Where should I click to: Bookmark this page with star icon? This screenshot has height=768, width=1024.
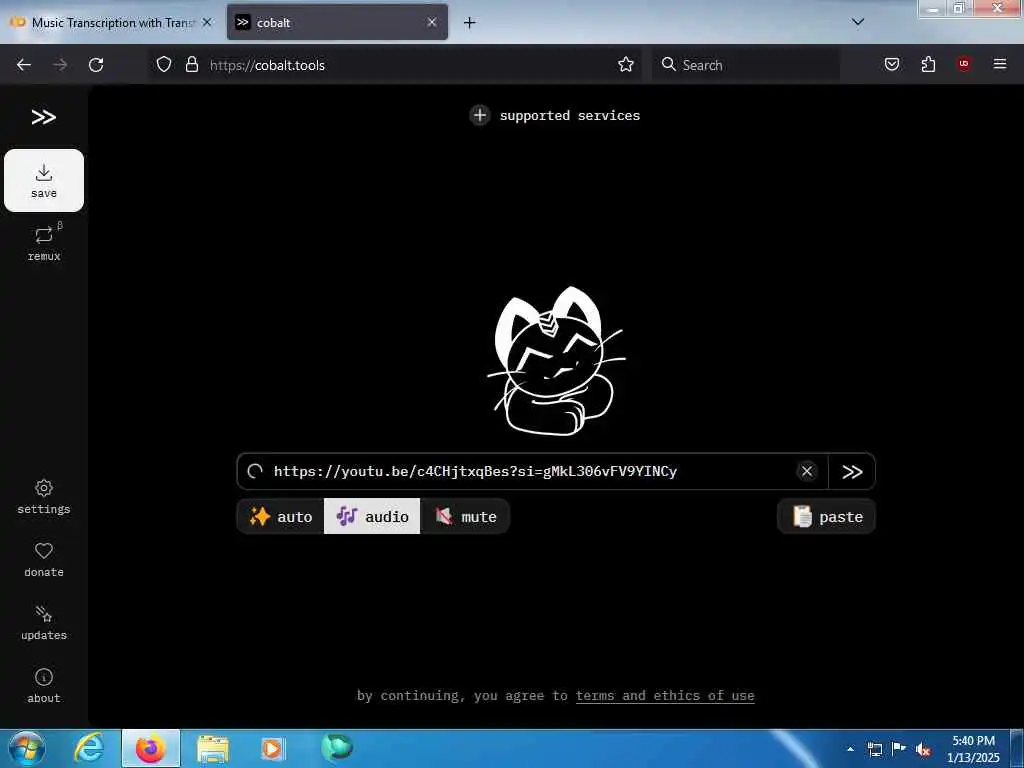(x=626, y=65)
